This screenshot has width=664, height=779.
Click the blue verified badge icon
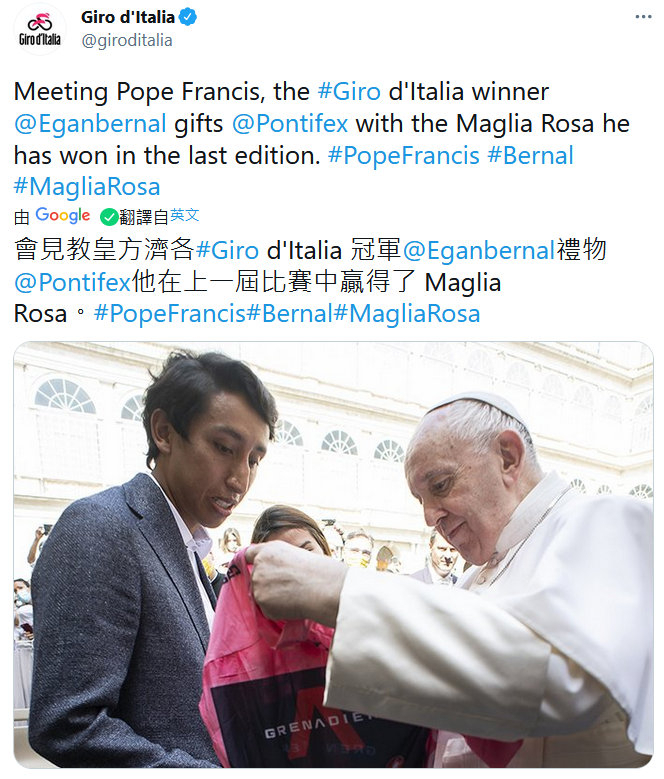(188, 17)
